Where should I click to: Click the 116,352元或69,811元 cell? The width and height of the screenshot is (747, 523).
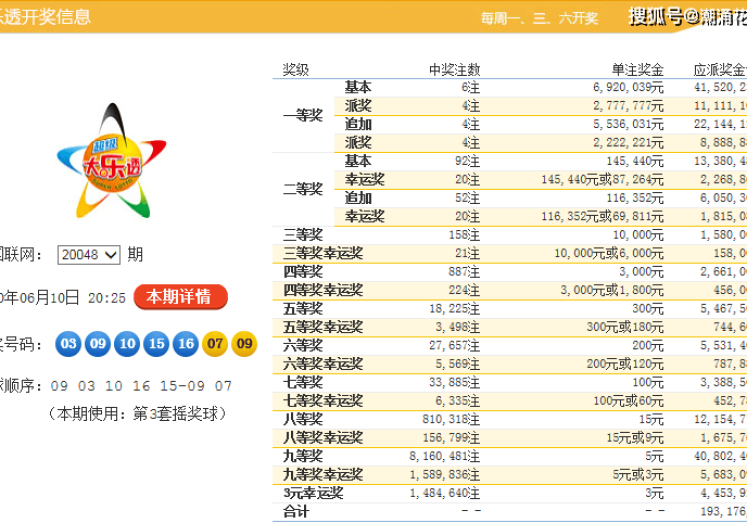tap(602, 217)
